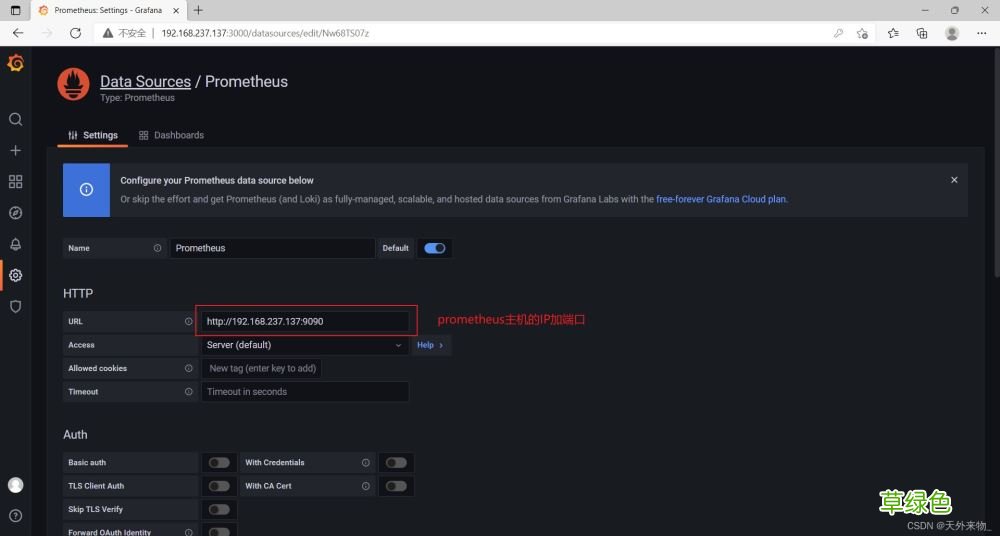Dismiss the info banner with X
The height and width of the screenshot is (536, 1000).
tap(954, 180)
